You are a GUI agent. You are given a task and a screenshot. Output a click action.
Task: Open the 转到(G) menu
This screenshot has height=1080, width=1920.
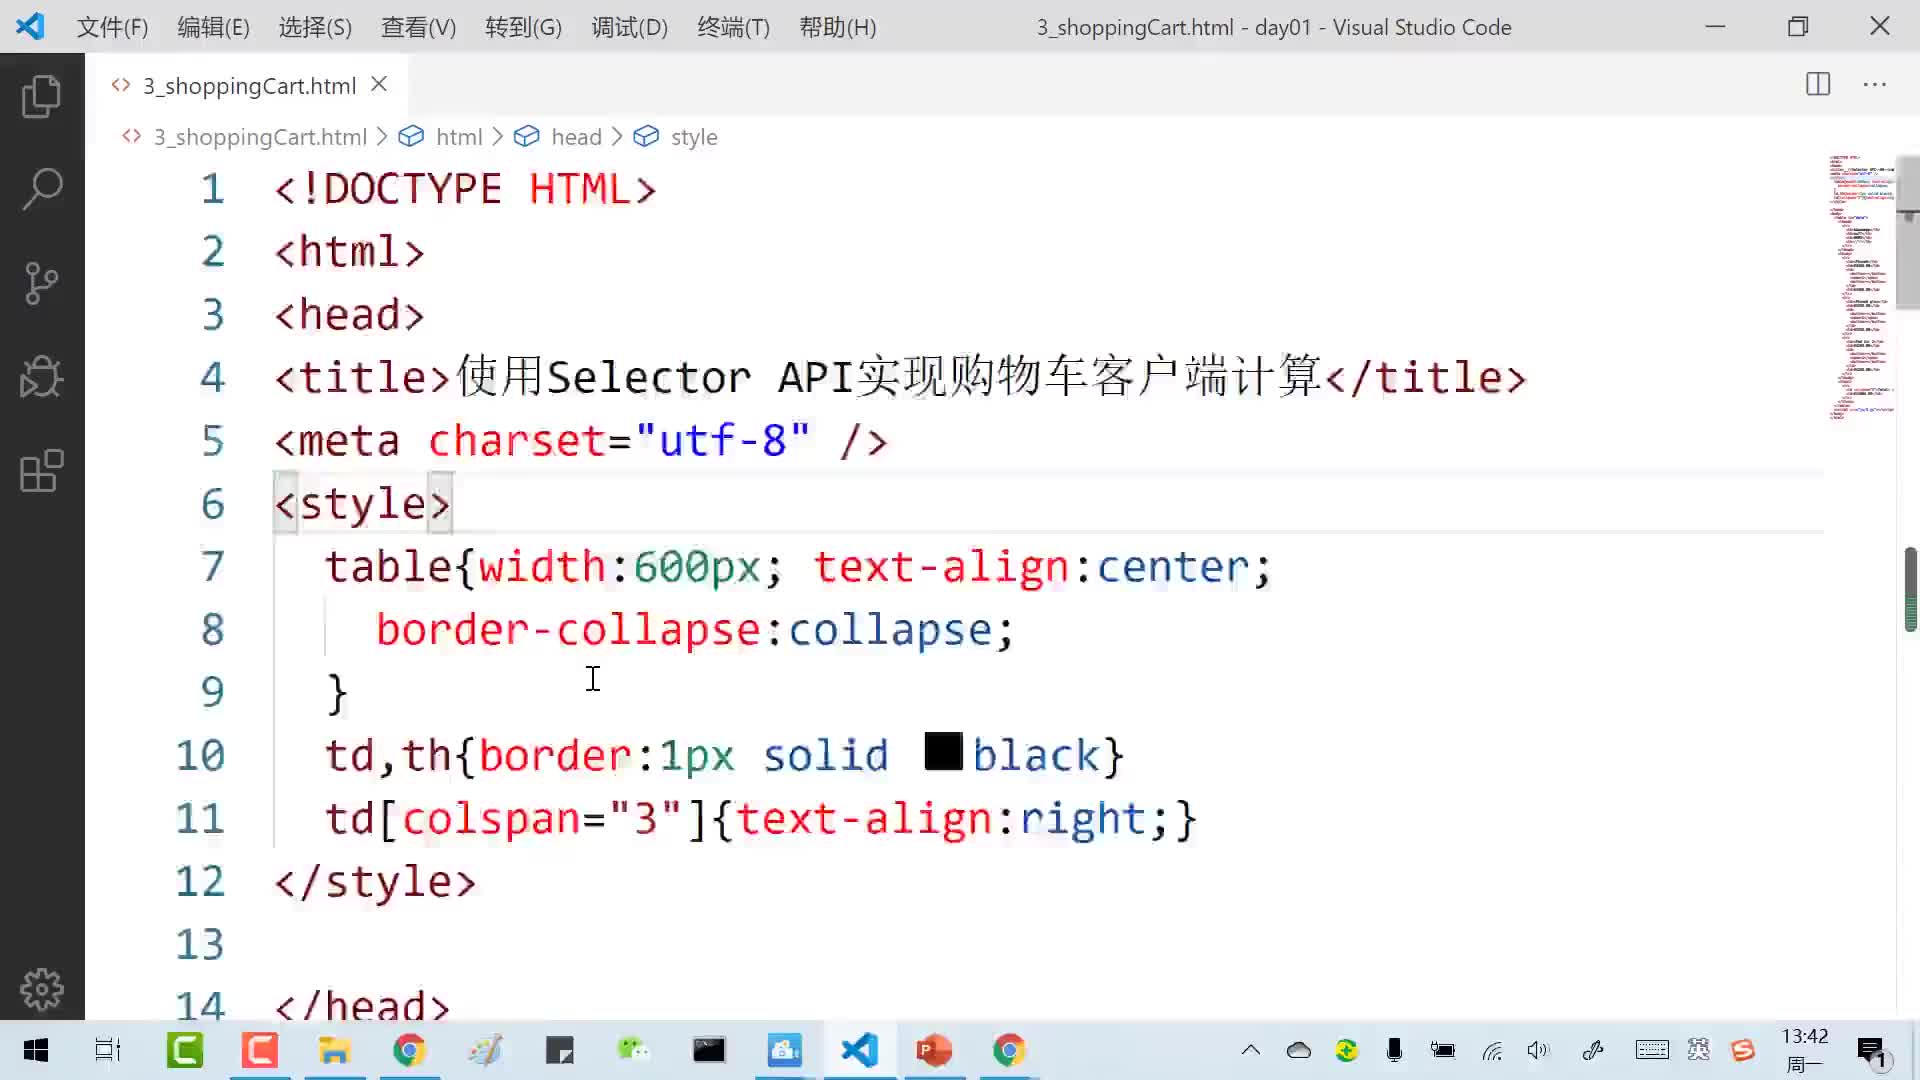coord(523,27)
